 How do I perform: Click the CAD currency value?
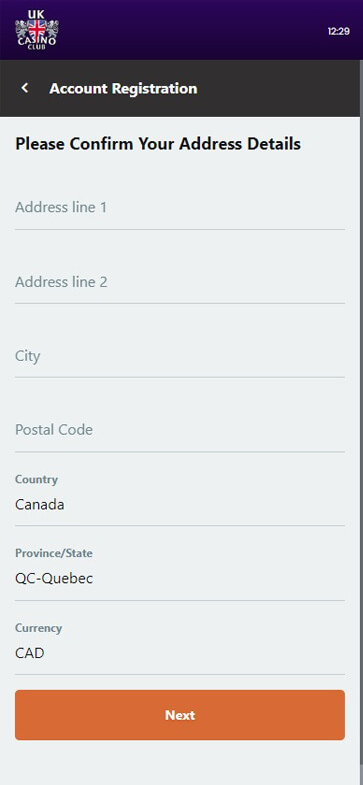[x=30, y=653]
